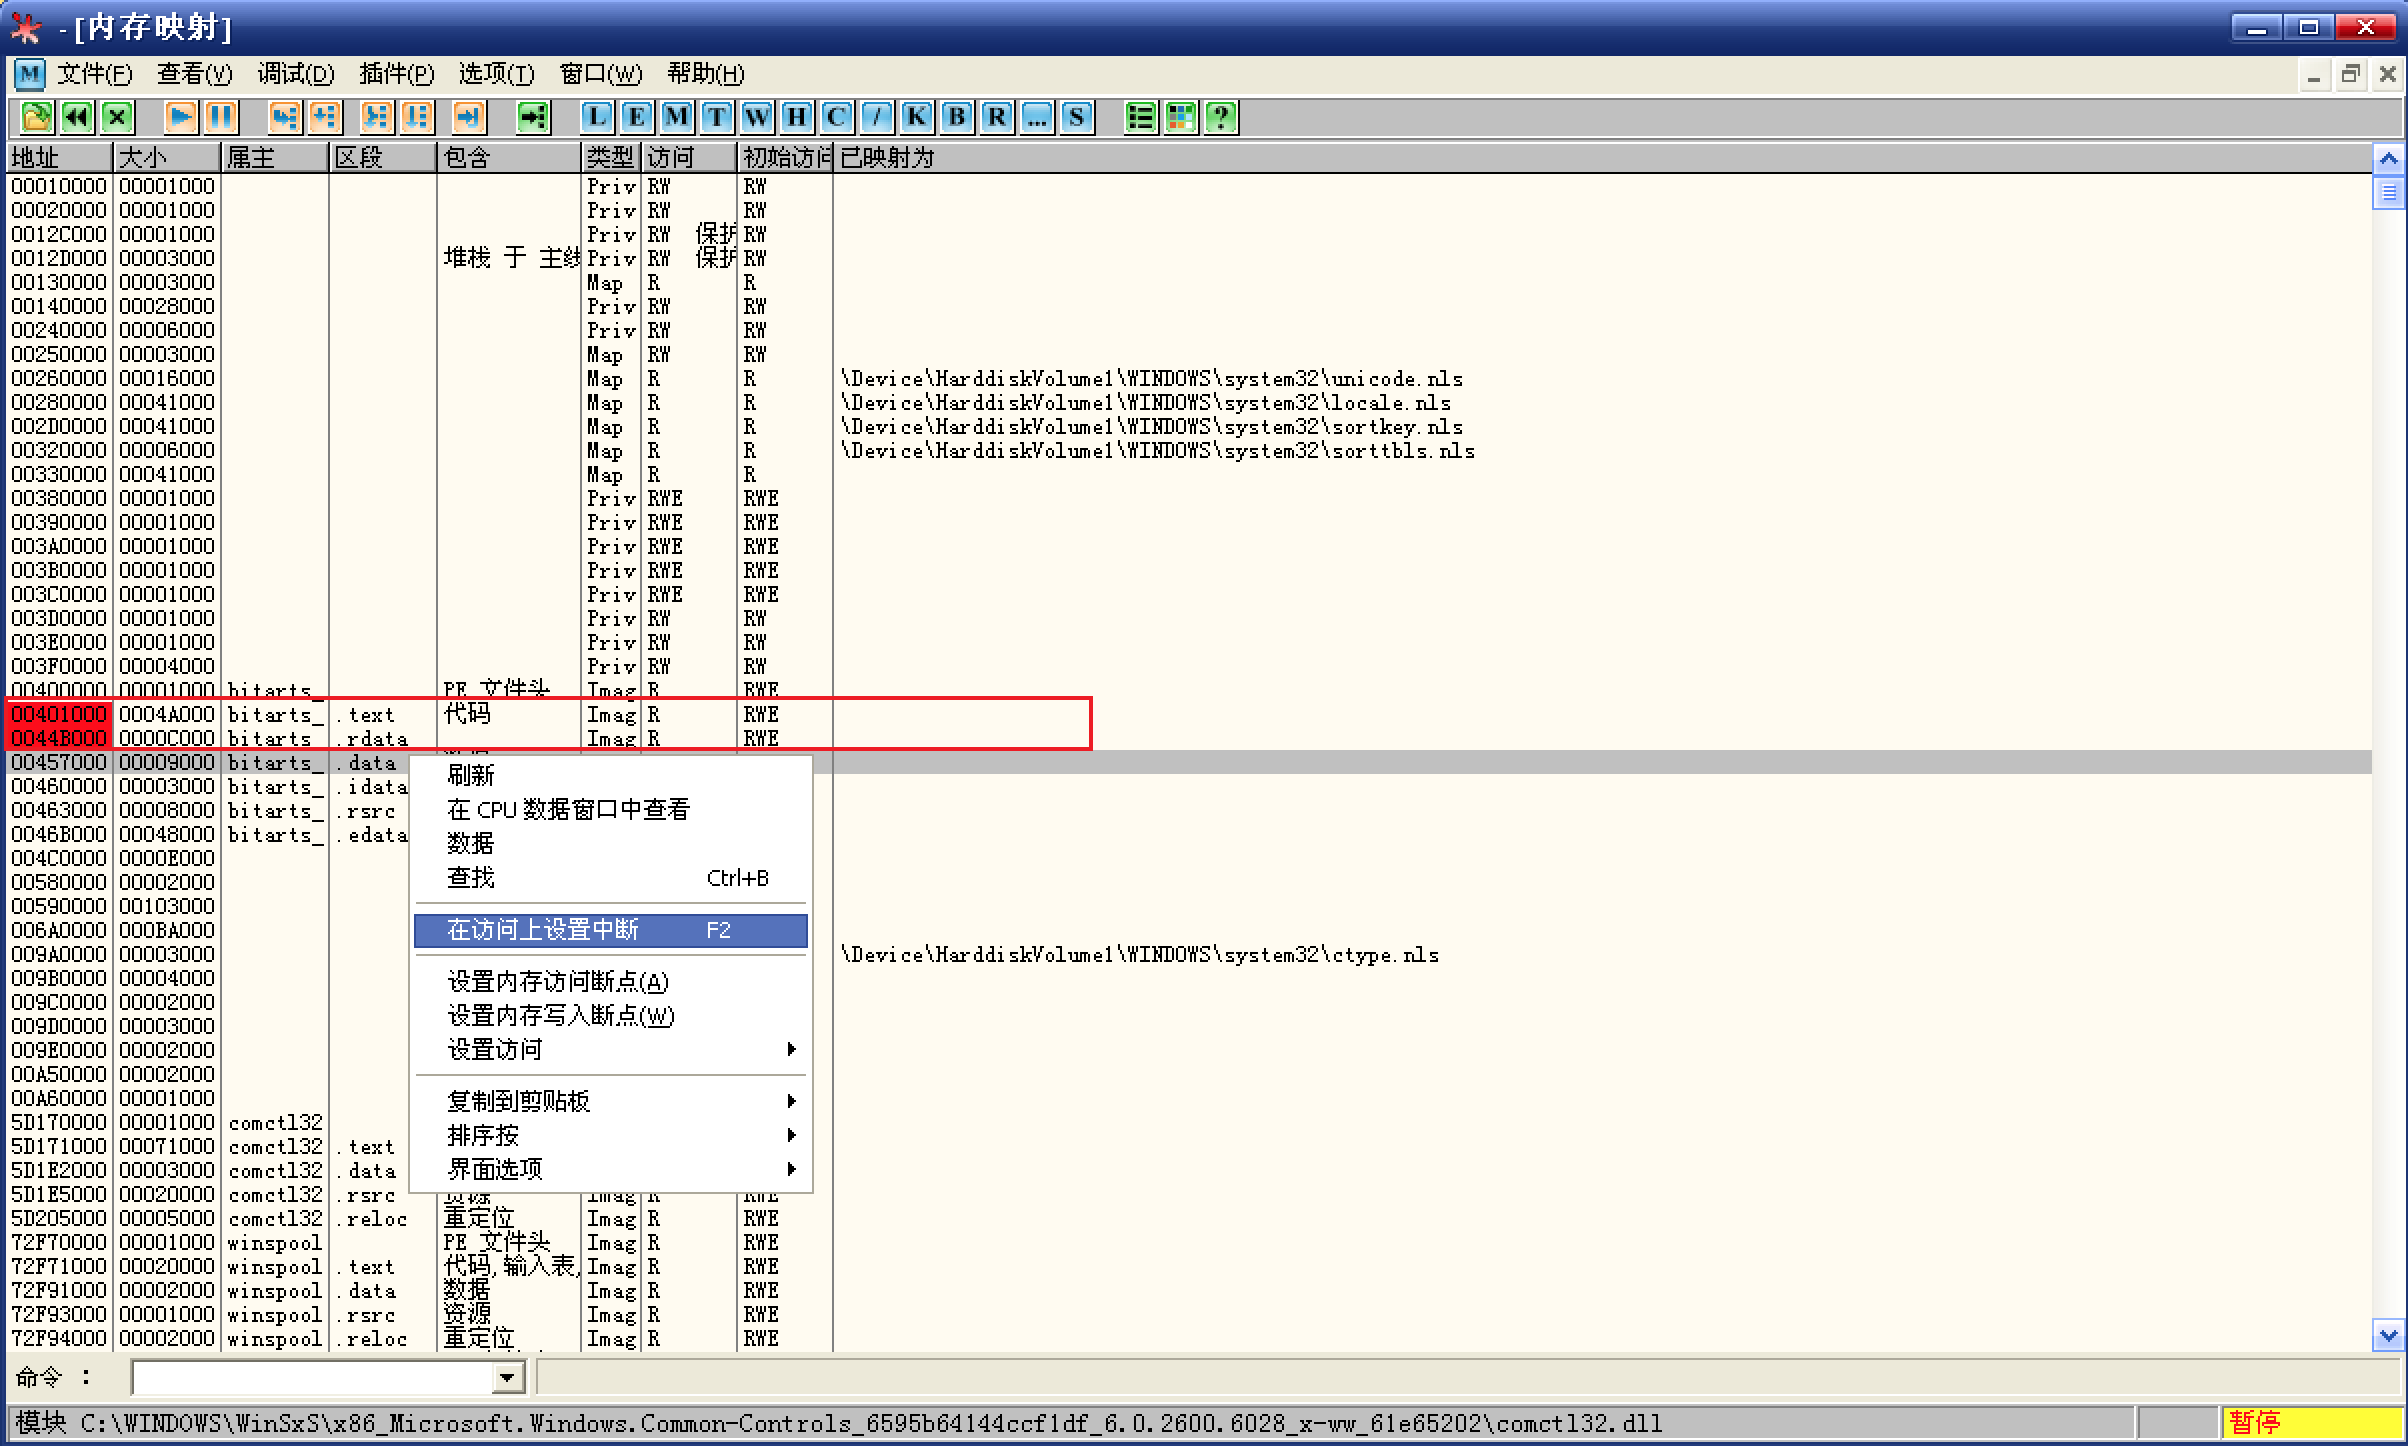Pause execution with the toolbar pause icon
The height and width of the screenshot is (1446, 2408).
220,117
